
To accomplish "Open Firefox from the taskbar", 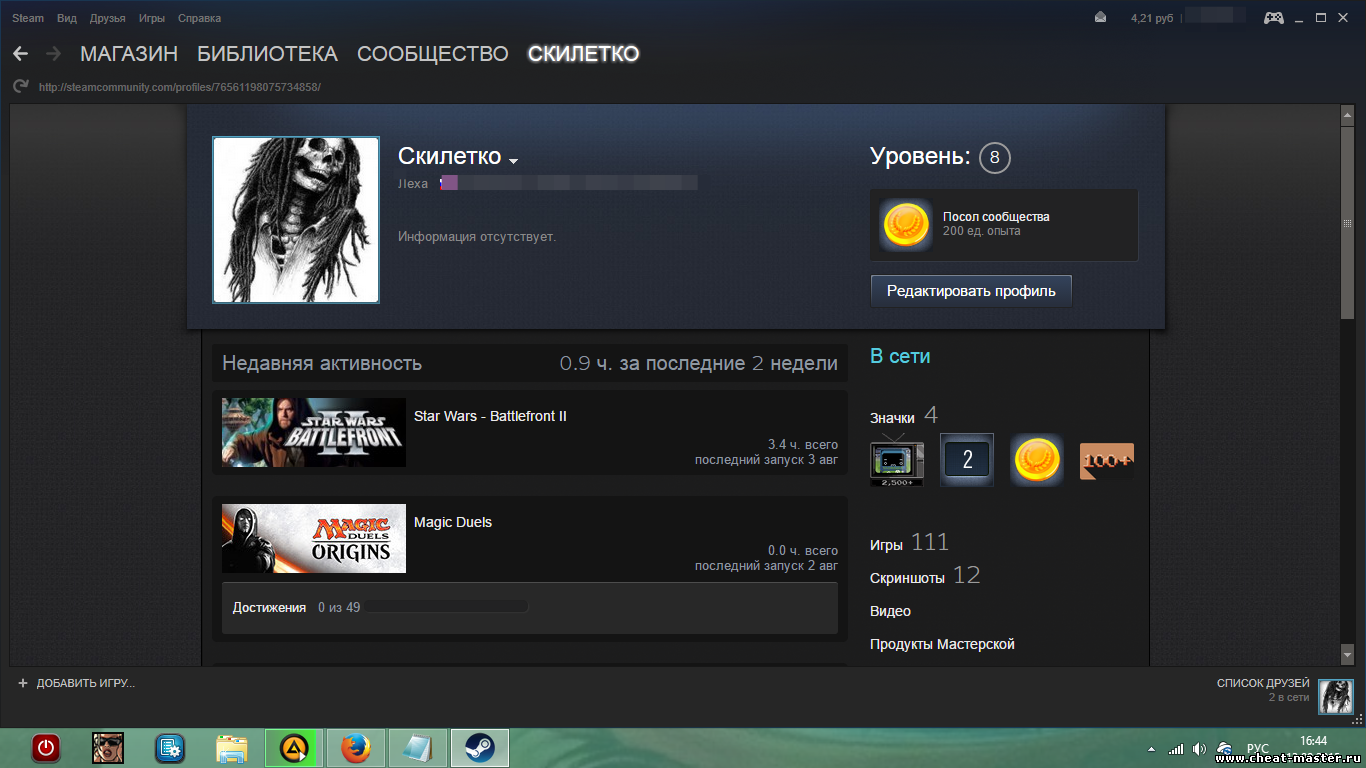I will [x=355, y=748].
